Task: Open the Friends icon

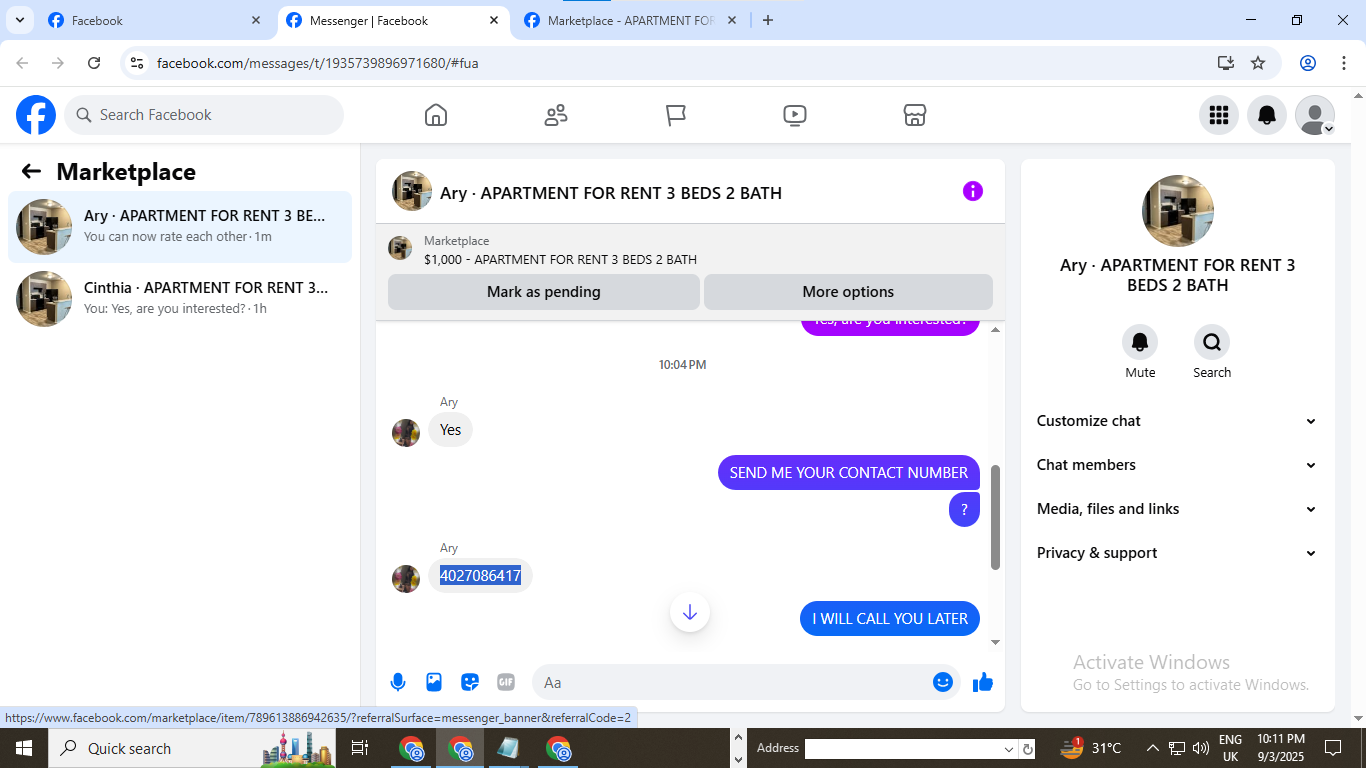Action: (x=556, y=115)
